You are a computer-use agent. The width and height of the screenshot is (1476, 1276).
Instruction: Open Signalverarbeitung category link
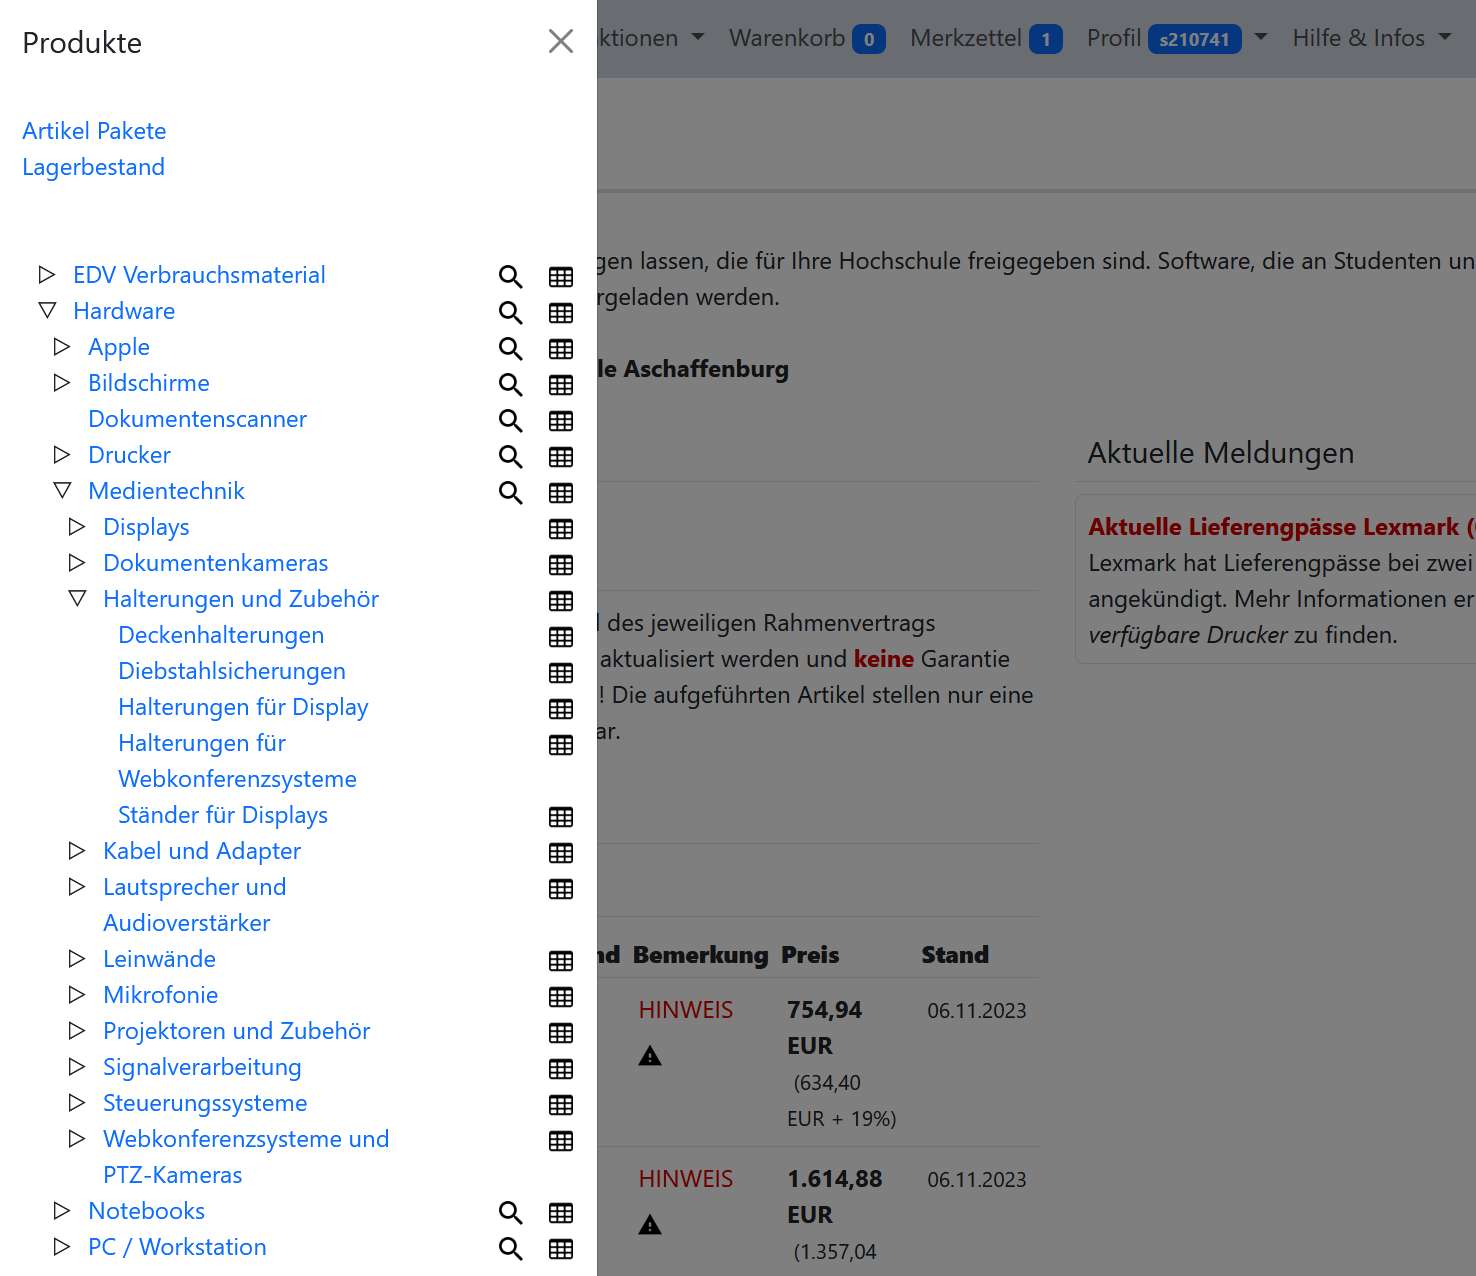pos(202,1067)
